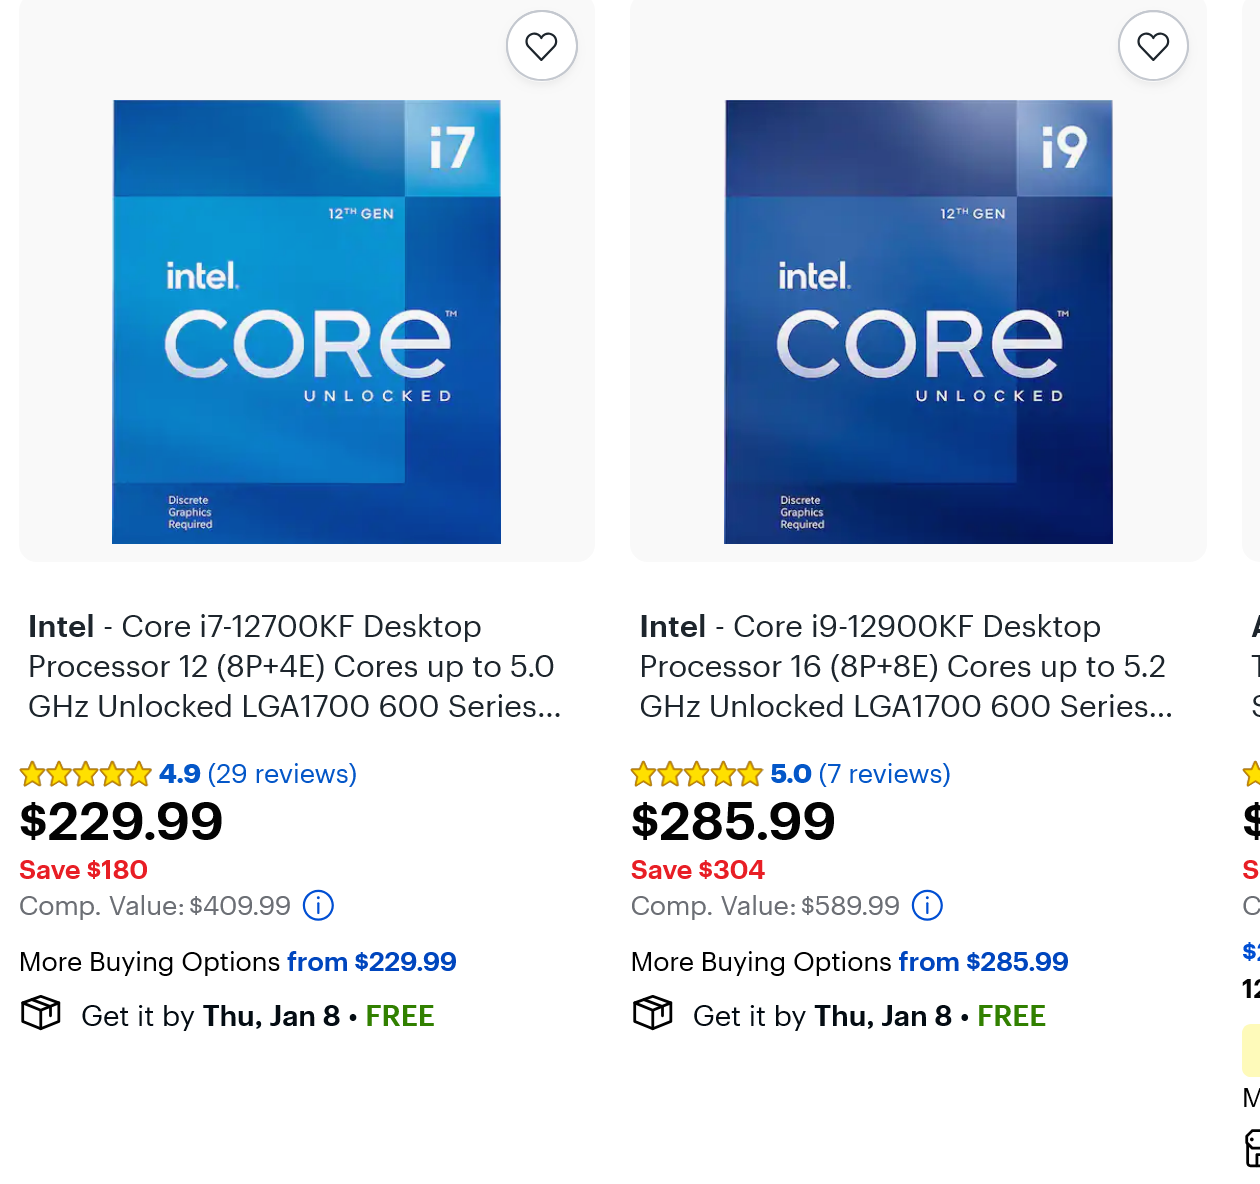Click shipping box icon under i9 listing
The height and width of the screenshot is (1184, 1260).
coord(653,1013)
